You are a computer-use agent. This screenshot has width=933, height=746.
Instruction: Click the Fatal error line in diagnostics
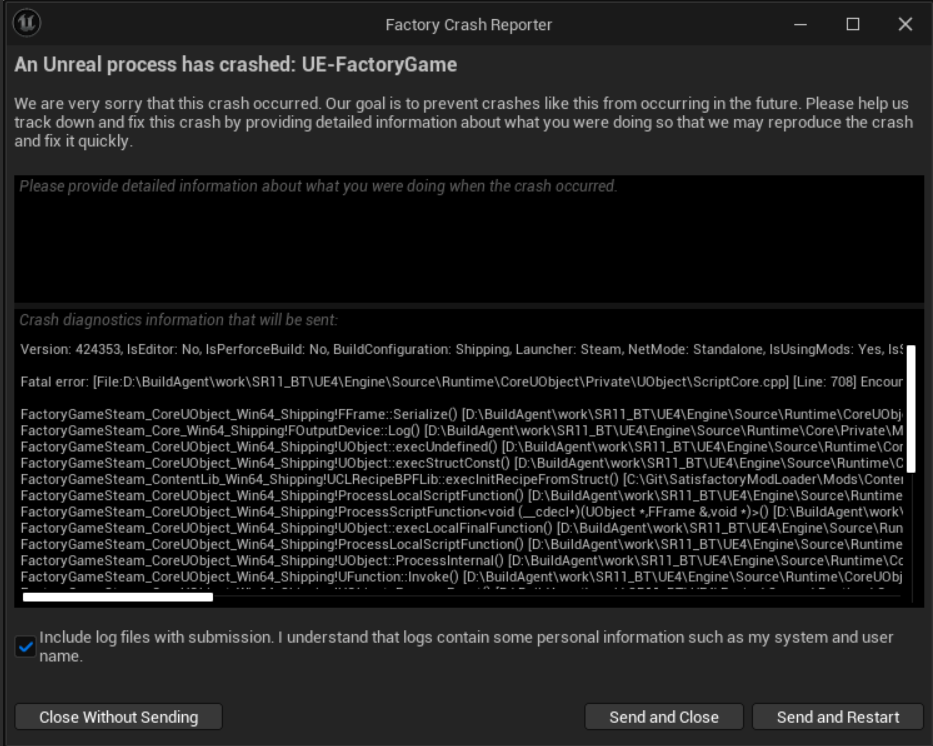click(461, 382)
